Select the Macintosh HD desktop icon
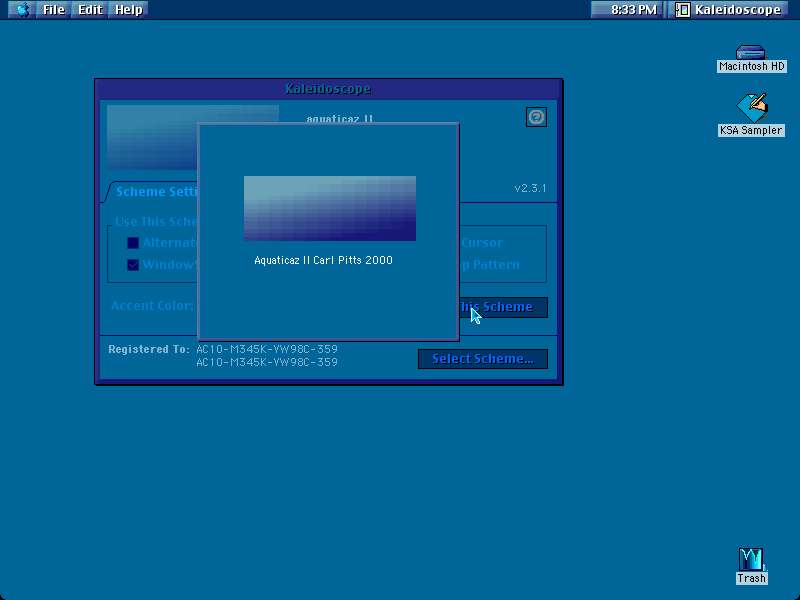The height and width of the screenshot is (600, 800). coord(751,58)
